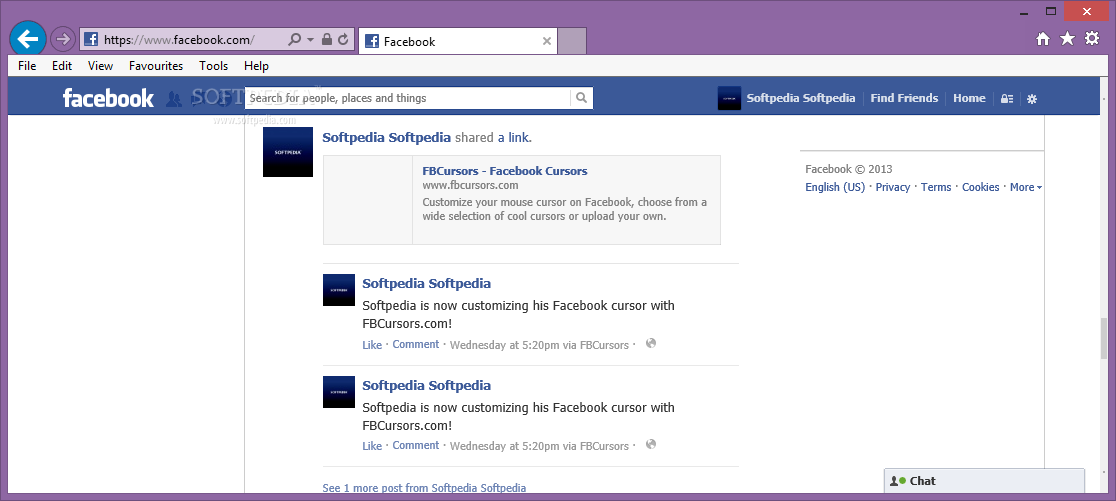
Task: Open the friend requests icon in header
Action: click(x=174, y=99)
